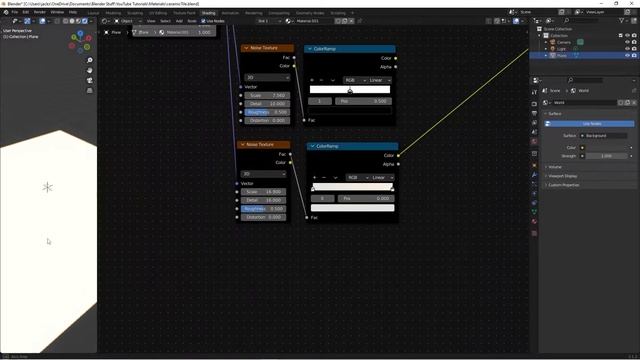The width and height of the screenshot is (640, 360).
Task: Adjust Roughness slider on lower Noise Texture
Action: pos(263,209)
